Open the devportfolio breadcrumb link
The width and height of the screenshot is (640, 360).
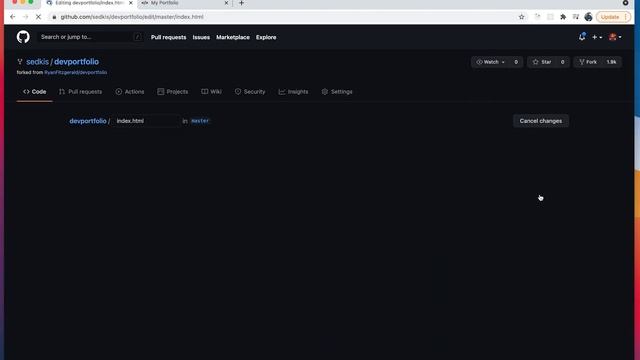coord(88,121)
